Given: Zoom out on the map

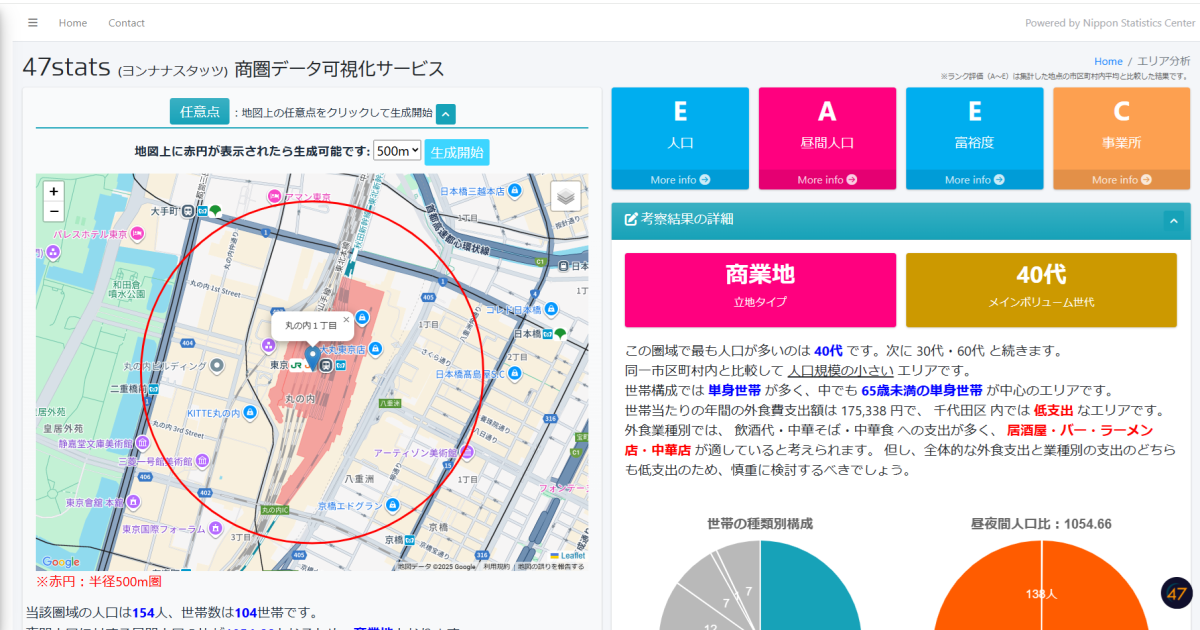Looking at the screenshot, I should coord(53,211).
